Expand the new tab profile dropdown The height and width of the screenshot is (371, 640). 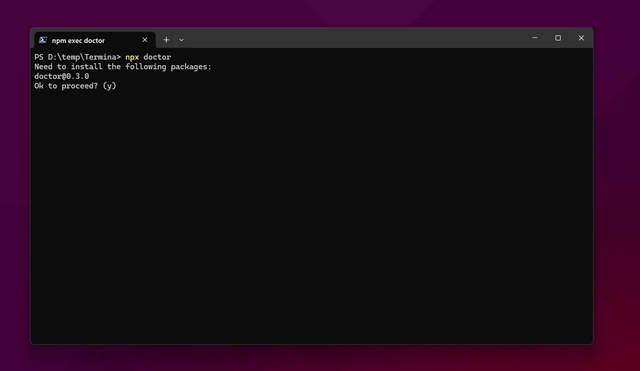(181, 40)
